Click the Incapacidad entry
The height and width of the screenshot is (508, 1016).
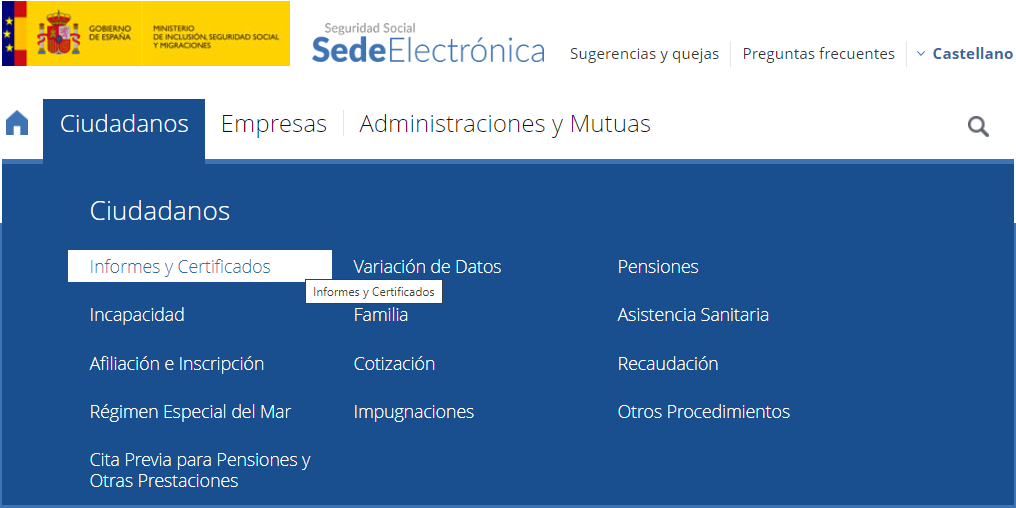[137, 315]
